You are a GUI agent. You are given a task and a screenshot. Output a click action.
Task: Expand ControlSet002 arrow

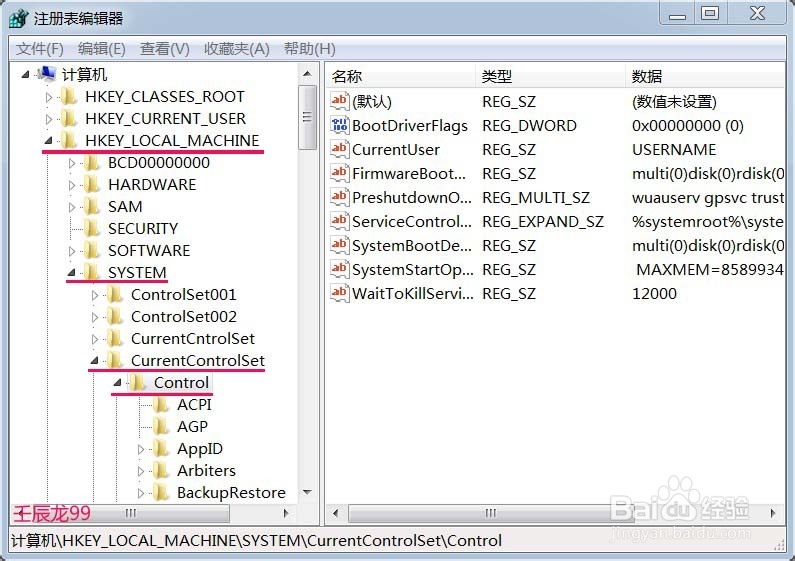[95, 317]
